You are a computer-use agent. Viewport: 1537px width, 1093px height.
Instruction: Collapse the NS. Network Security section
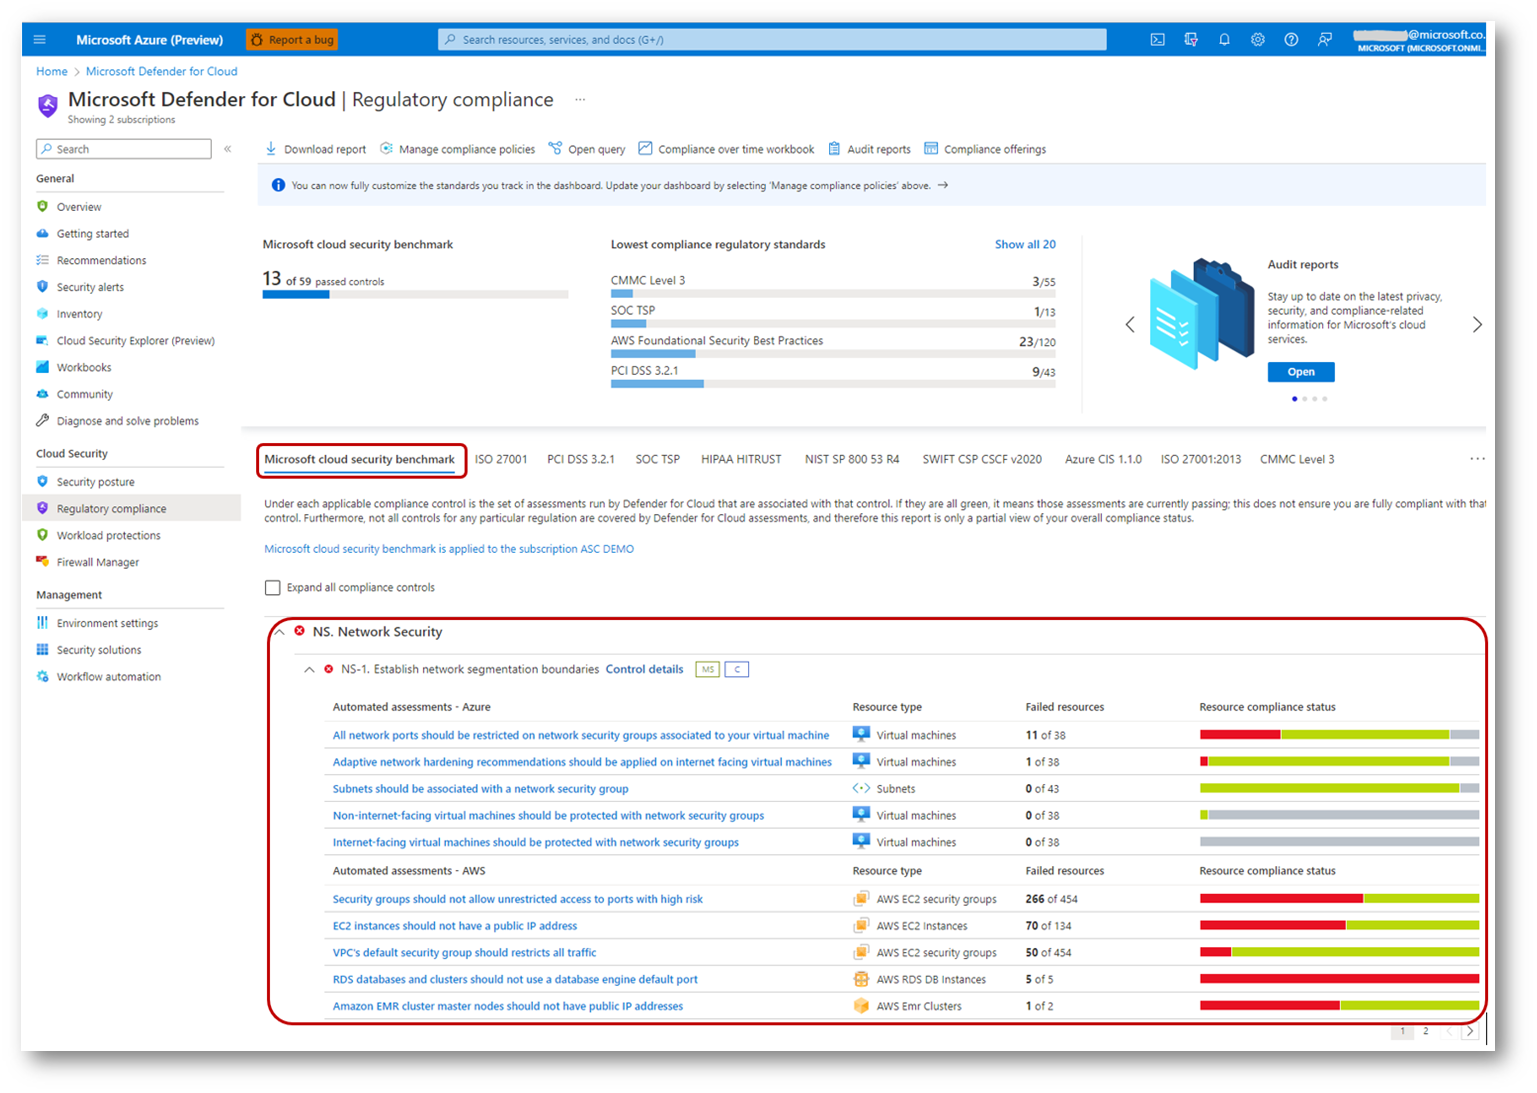[x=280, y=632]
